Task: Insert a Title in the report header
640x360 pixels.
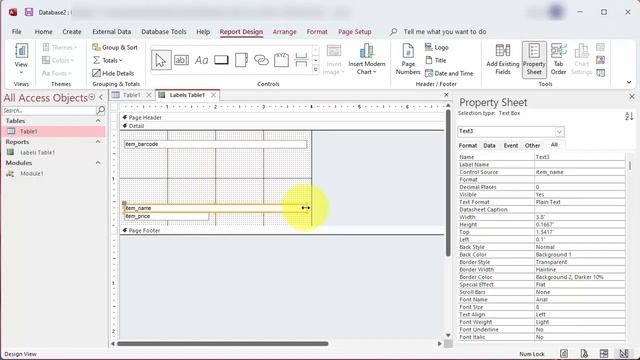Action: pyautogui.click(x=436, y=60)
